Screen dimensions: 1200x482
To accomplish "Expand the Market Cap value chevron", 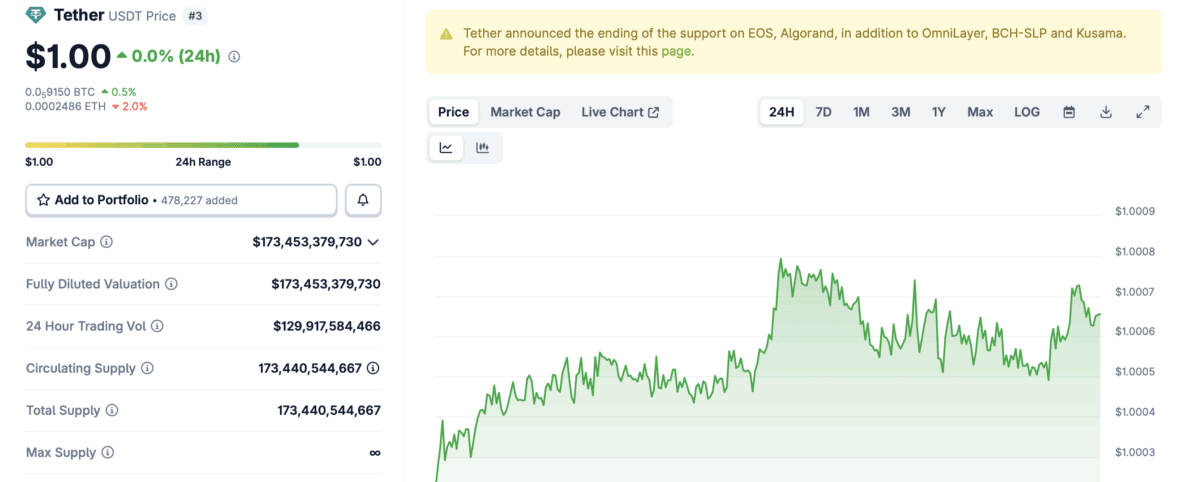I will [x=373, y=242].
